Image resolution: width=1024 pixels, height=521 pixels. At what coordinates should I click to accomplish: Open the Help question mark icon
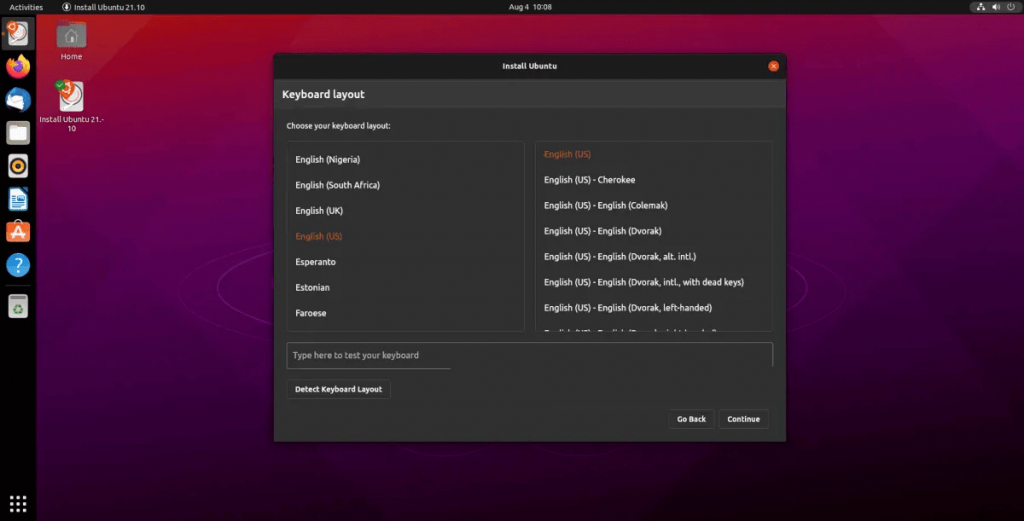tap(18, 265)
